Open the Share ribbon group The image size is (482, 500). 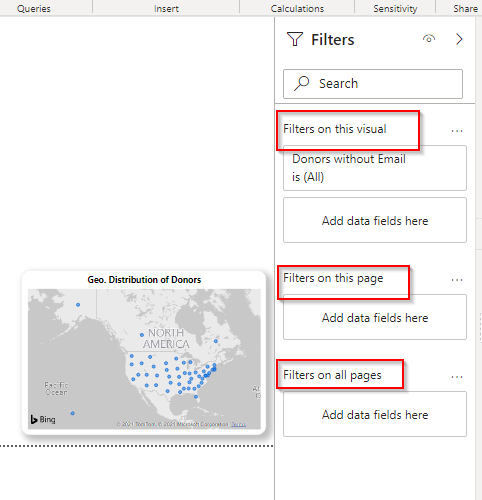click(x=465, y=9)
